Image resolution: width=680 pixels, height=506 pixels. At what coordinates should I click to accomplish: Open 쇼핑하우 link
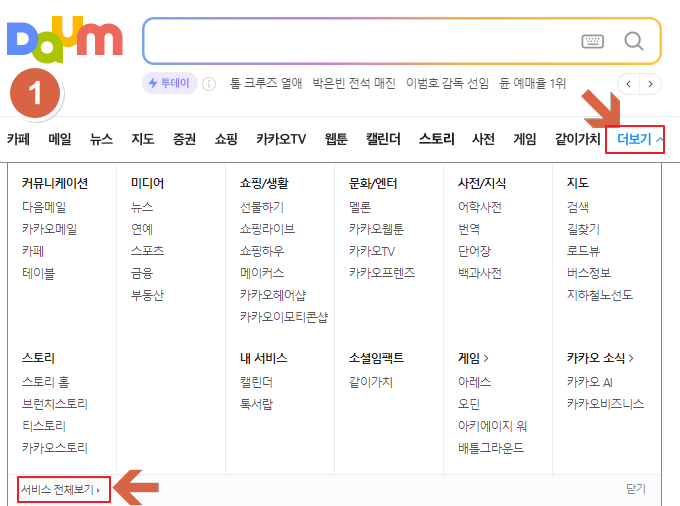[x=262, y=251]
